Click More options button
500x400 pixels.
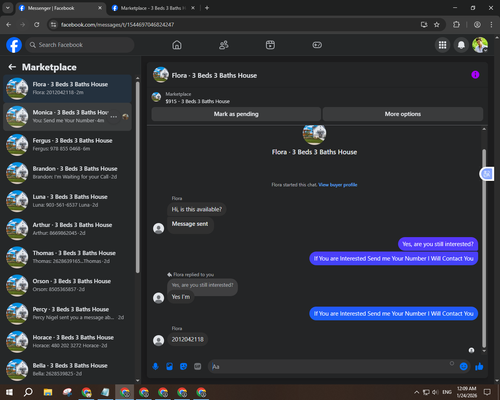(403, 114)
